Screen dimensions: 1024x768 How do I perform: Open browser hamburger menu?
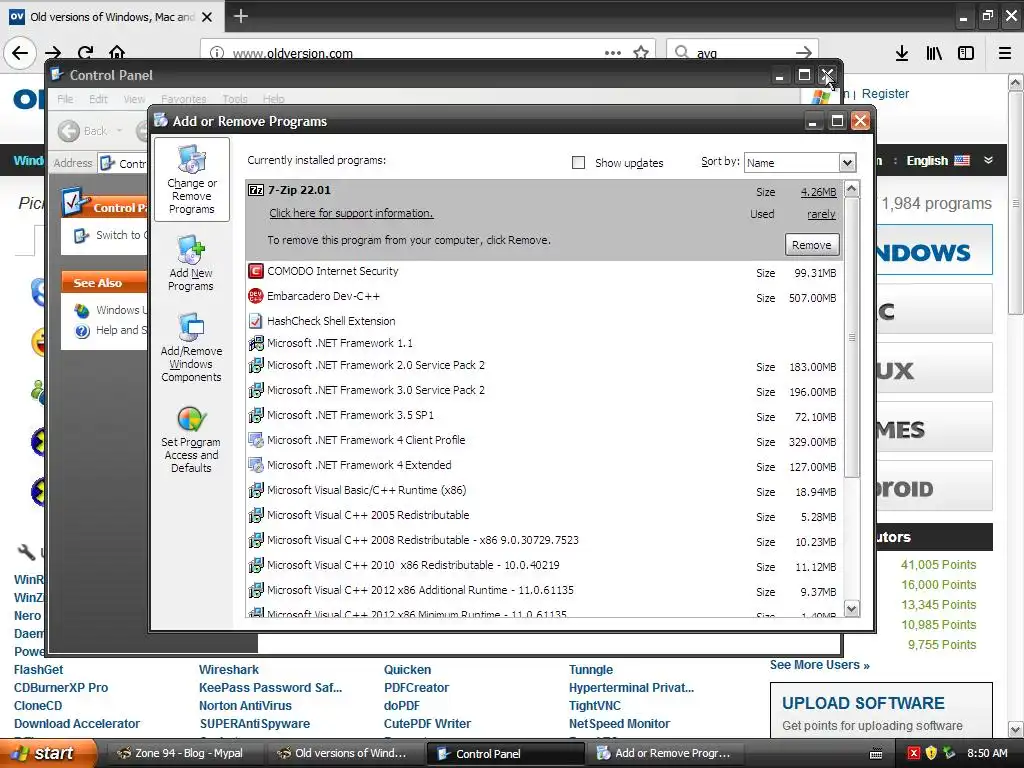click(x=1005, y=54)
